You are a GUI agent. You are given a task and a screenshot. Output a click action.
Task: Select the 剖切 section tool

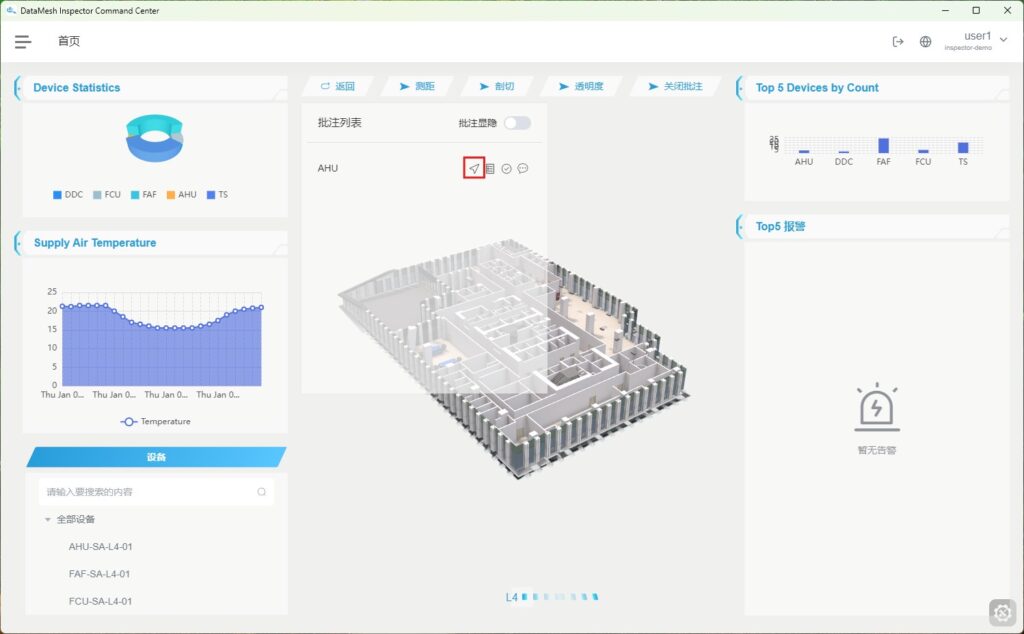[497, 86]
